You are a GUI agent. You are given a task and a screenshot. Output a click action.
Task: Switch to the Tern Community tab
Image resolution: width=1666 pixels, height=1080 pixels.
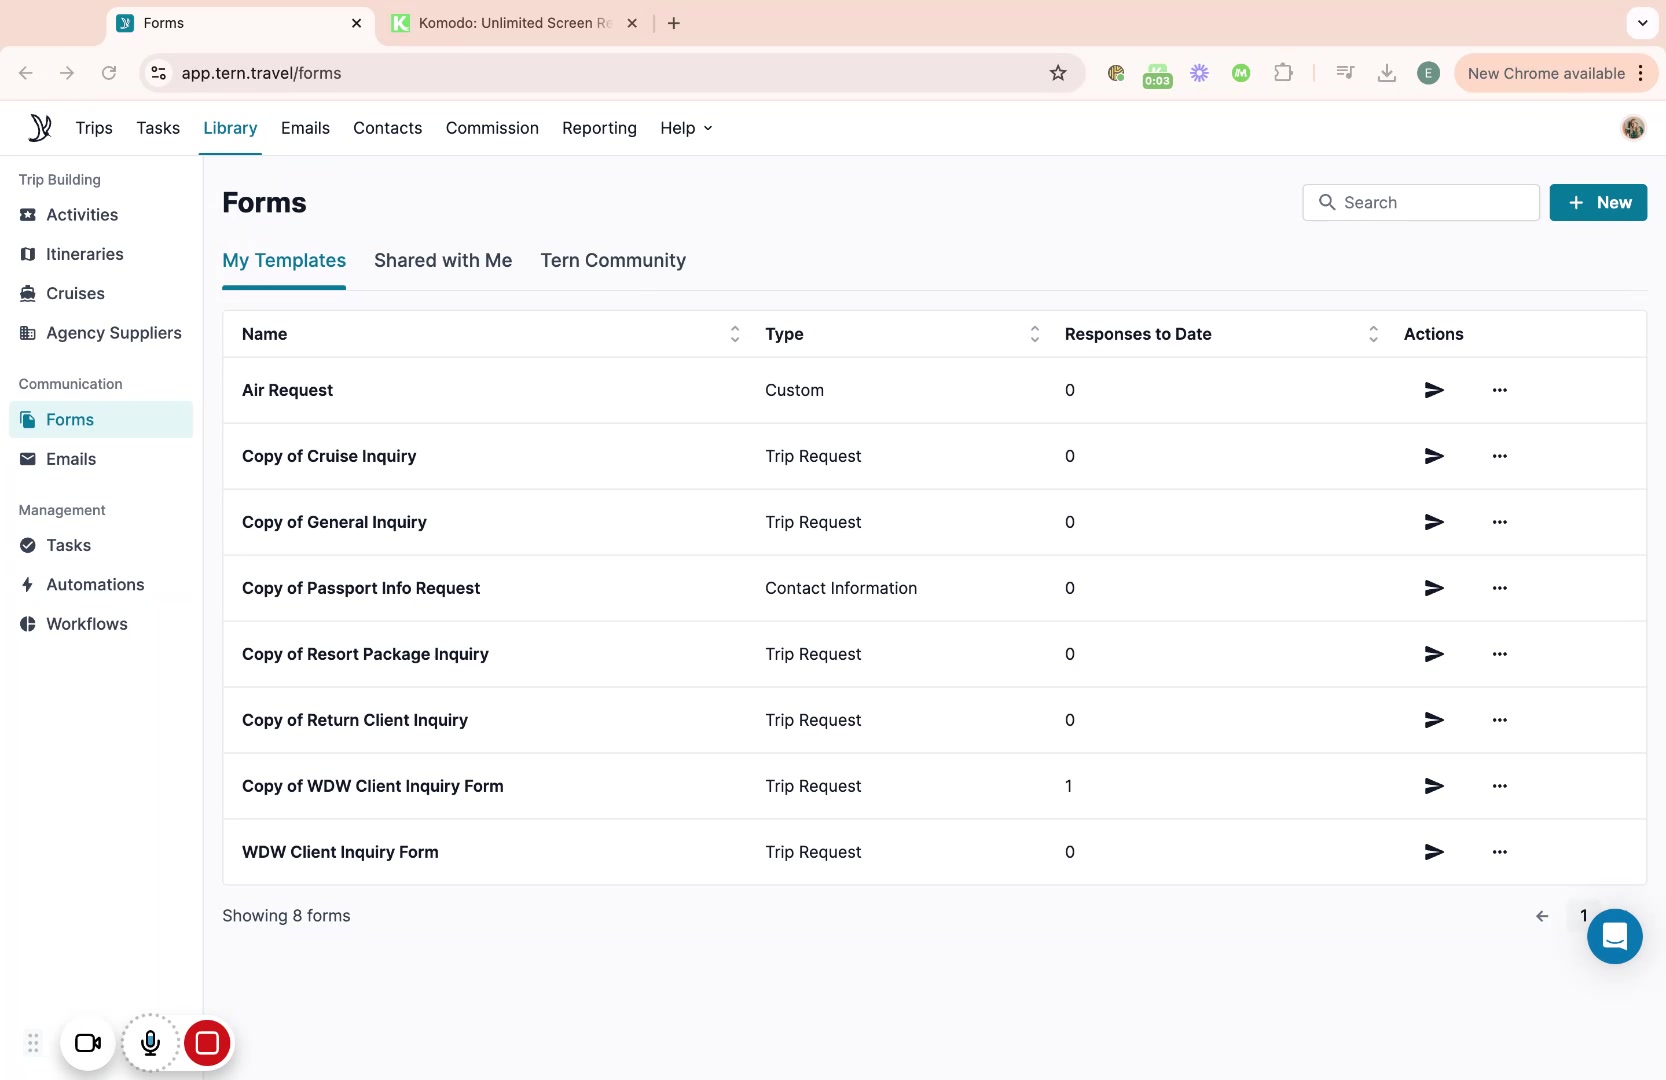613,261
